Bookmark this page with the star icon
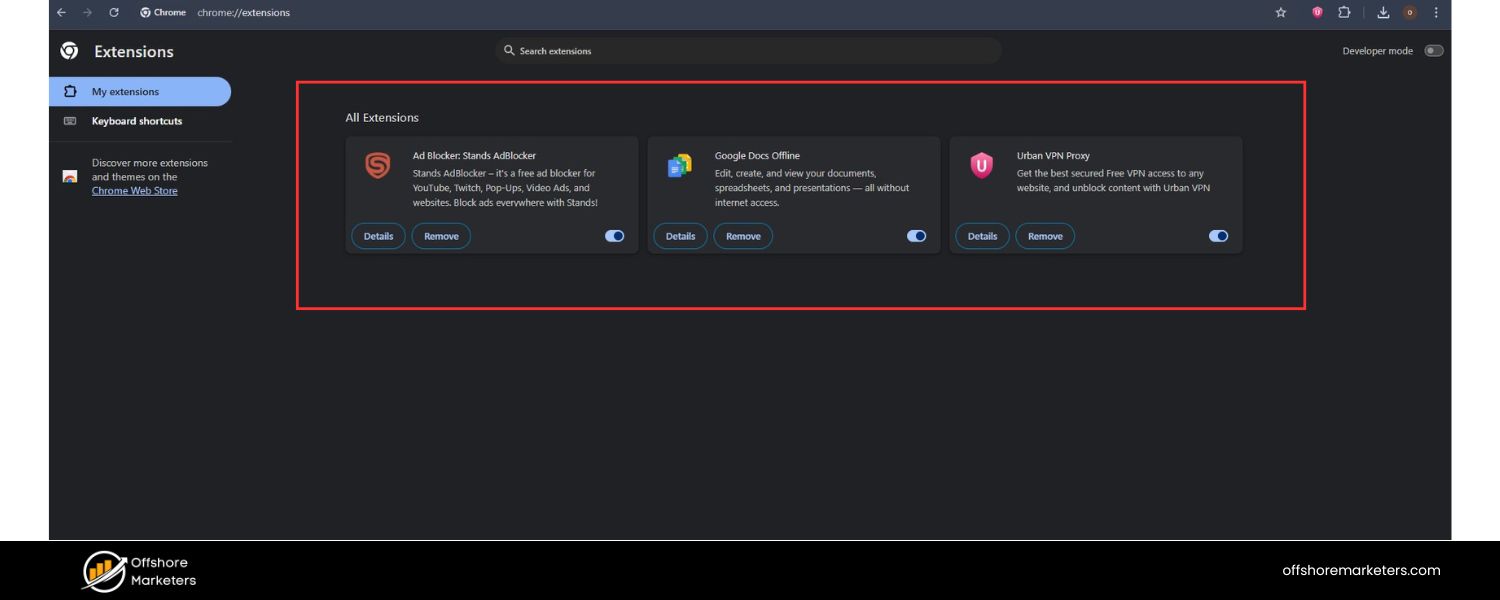This screenshot has width=1500, height=600. pos(1280,12)
